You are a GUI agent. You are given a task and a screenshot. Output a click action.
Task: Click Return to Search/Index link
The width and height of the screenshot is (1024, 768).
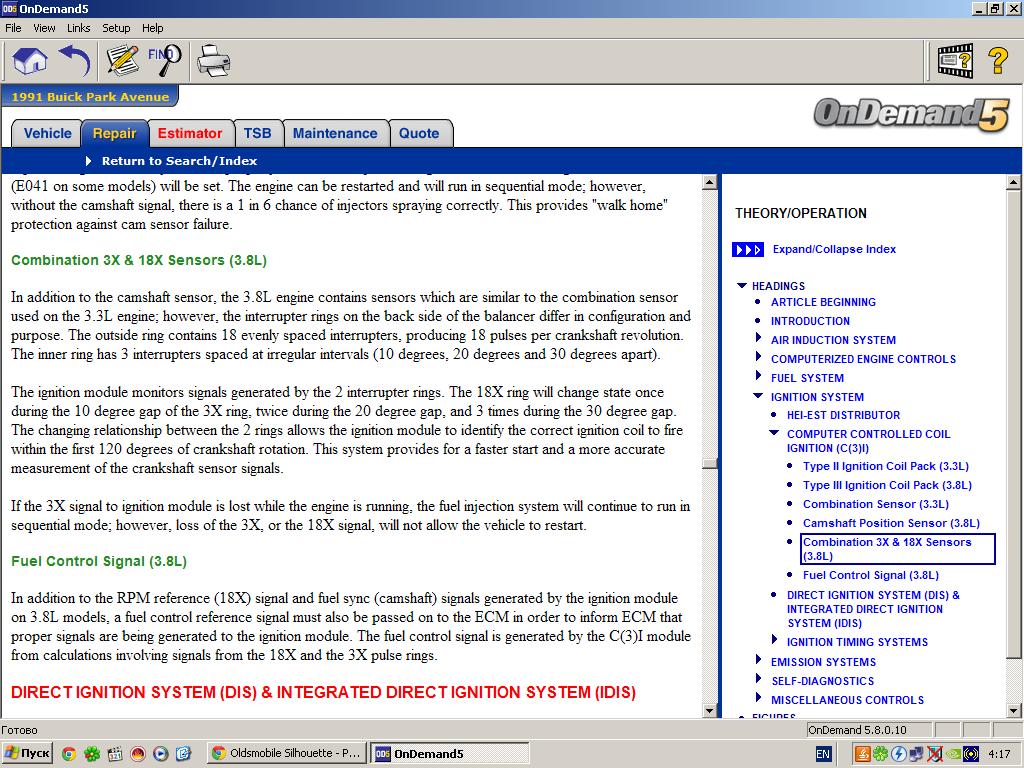pos(179,161)
